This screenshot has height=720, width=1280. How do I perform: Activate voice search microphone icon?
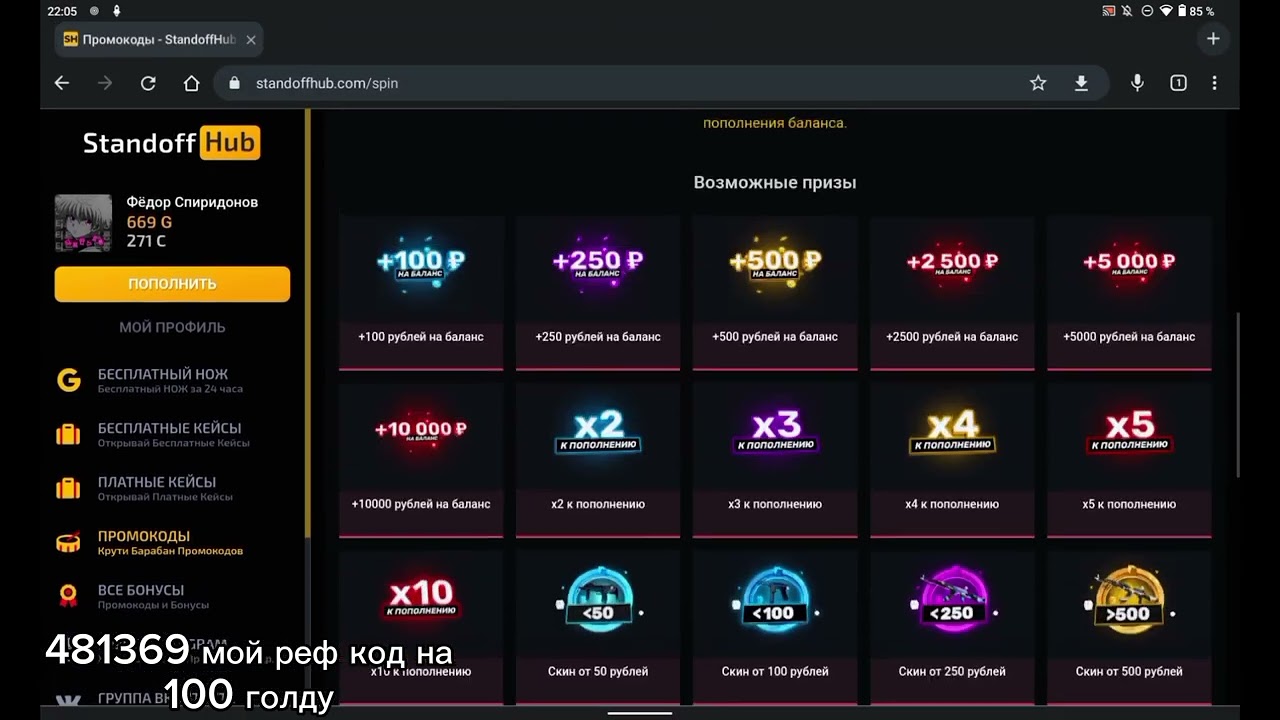(1137, 83)
